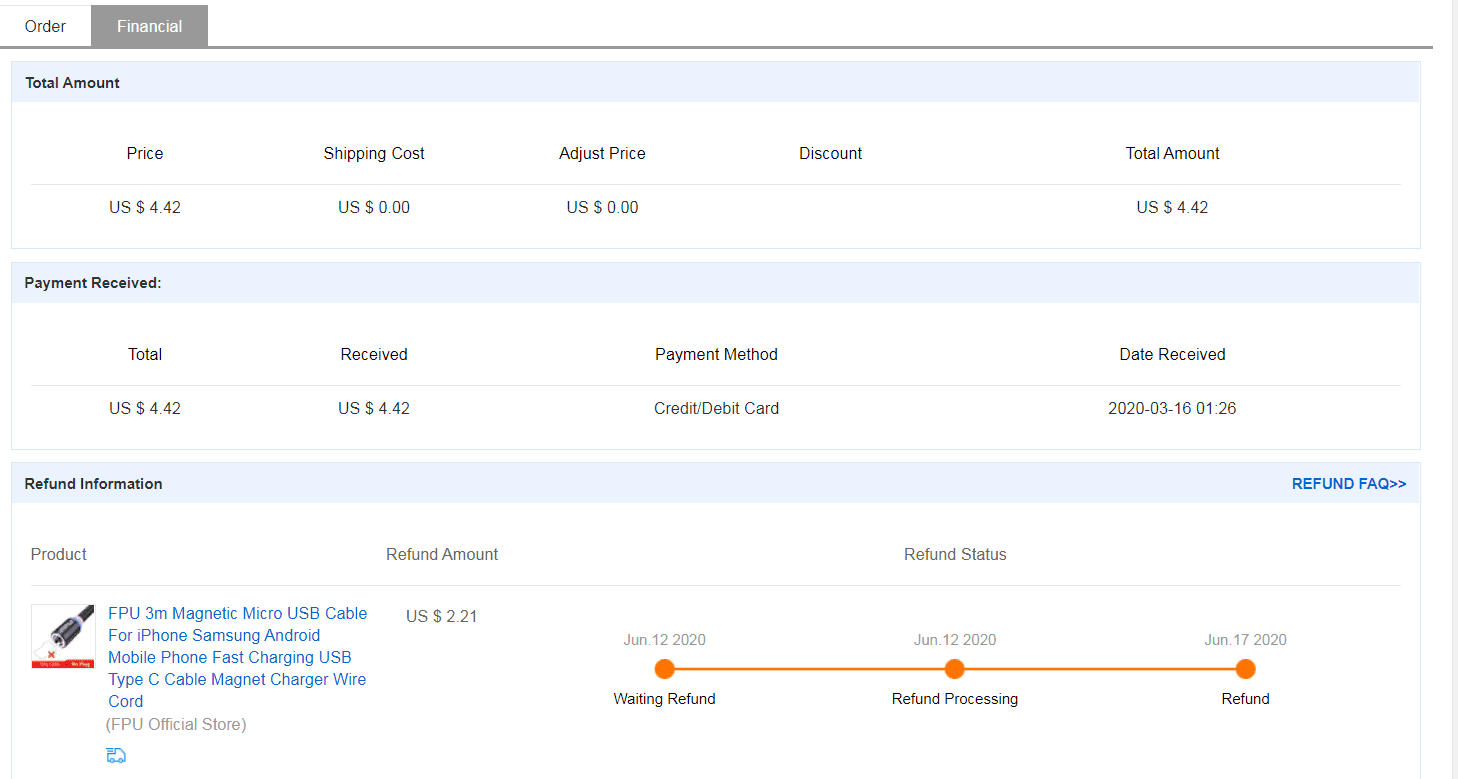Open the REFUND FAQ link
The width and height of the screenshot is (1458, 779).
1348,484
